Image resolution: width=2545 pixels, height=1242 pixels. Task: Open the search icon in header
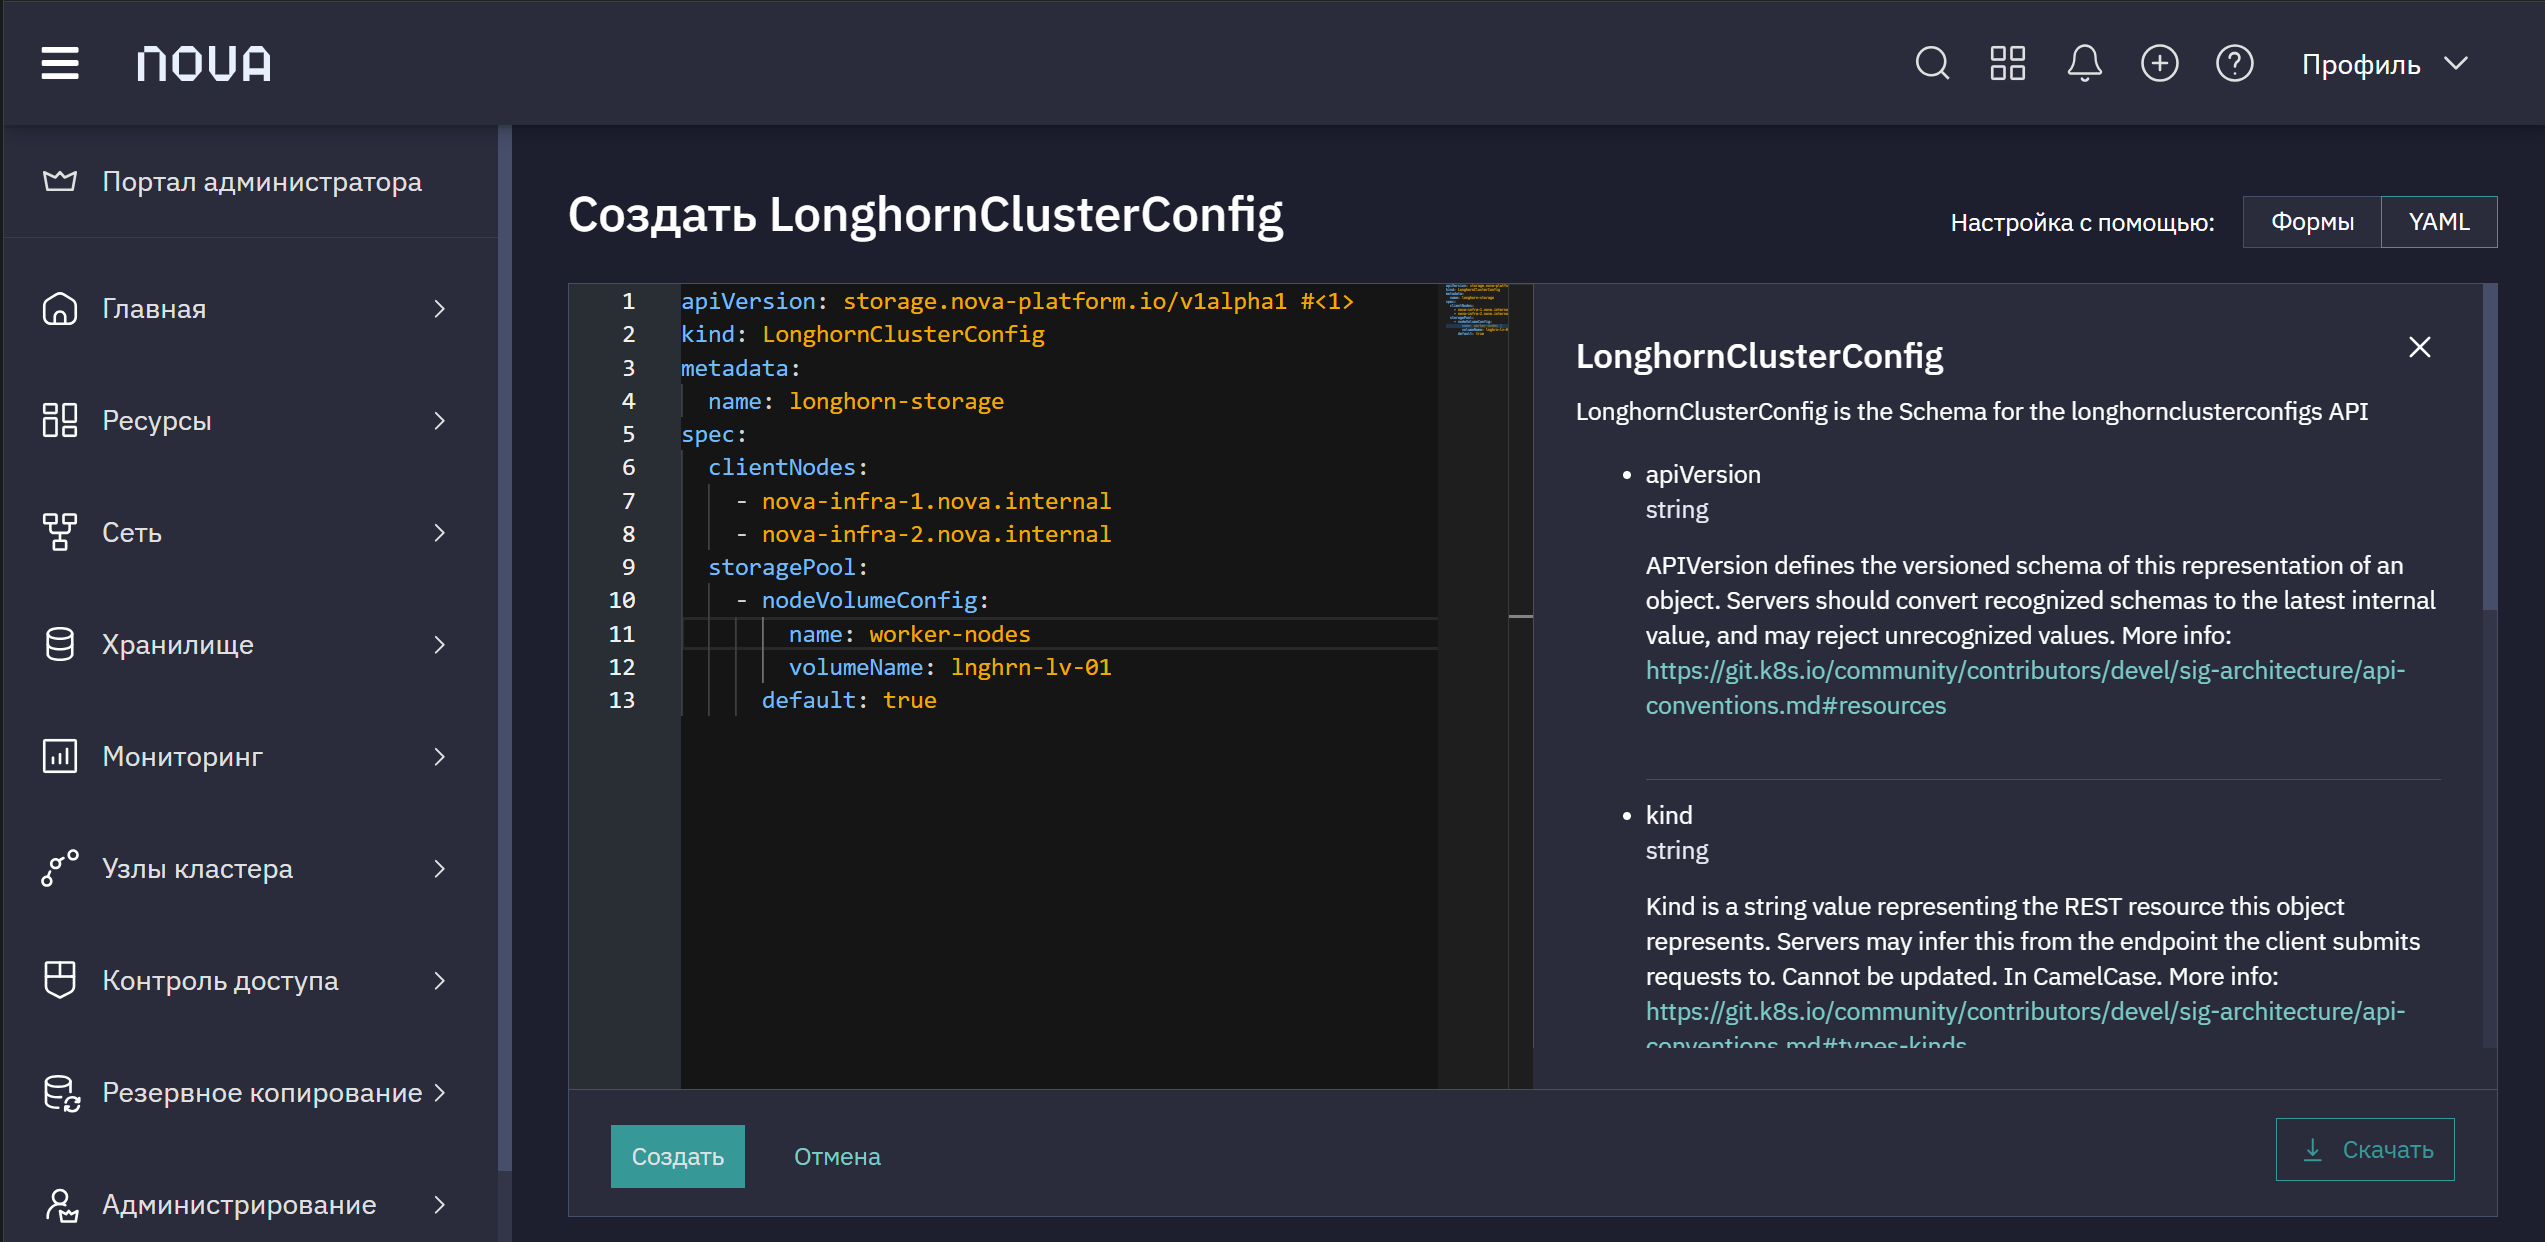point(1932,64)
